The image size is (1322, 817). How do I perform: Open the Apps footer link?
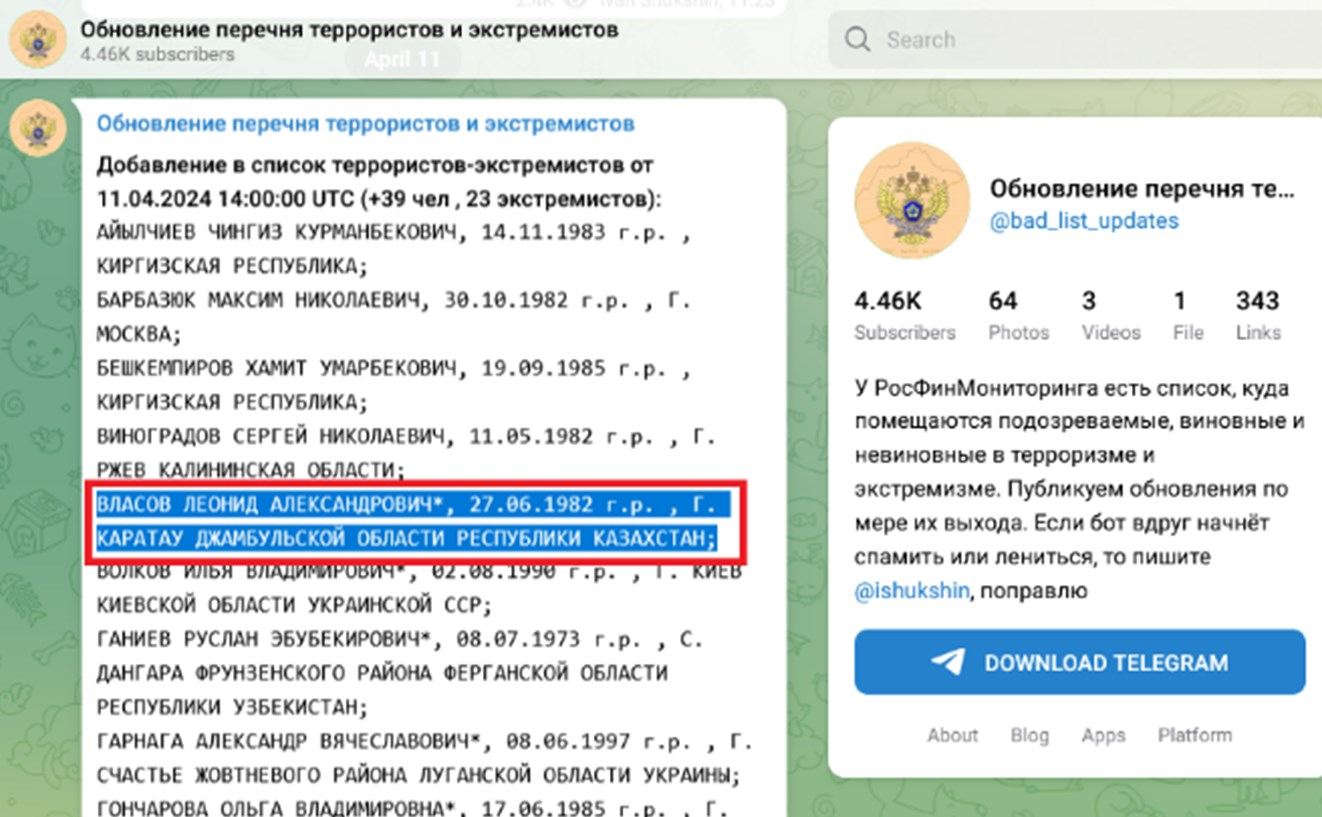pyautogui.click(x=1103, y=735)
